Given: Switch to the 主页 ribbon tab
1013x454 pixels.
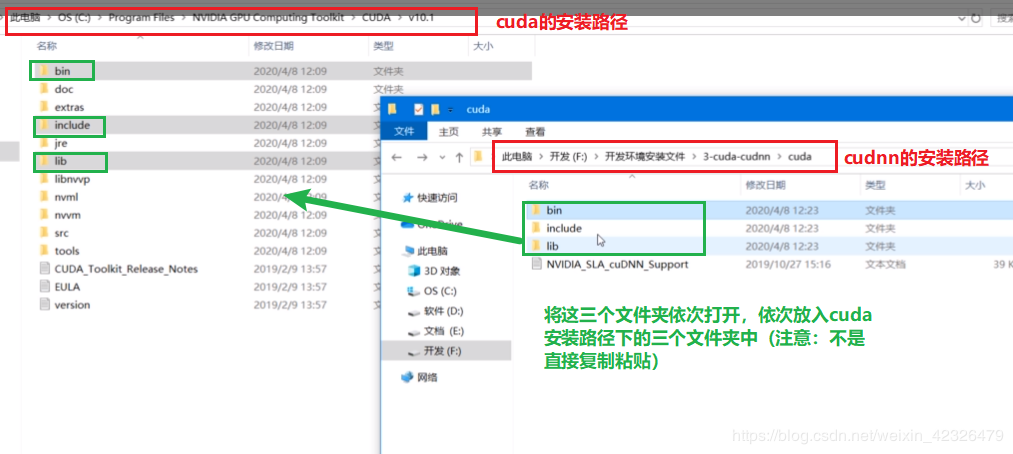Looking at the screenshot, I should [x=449, y=131].
